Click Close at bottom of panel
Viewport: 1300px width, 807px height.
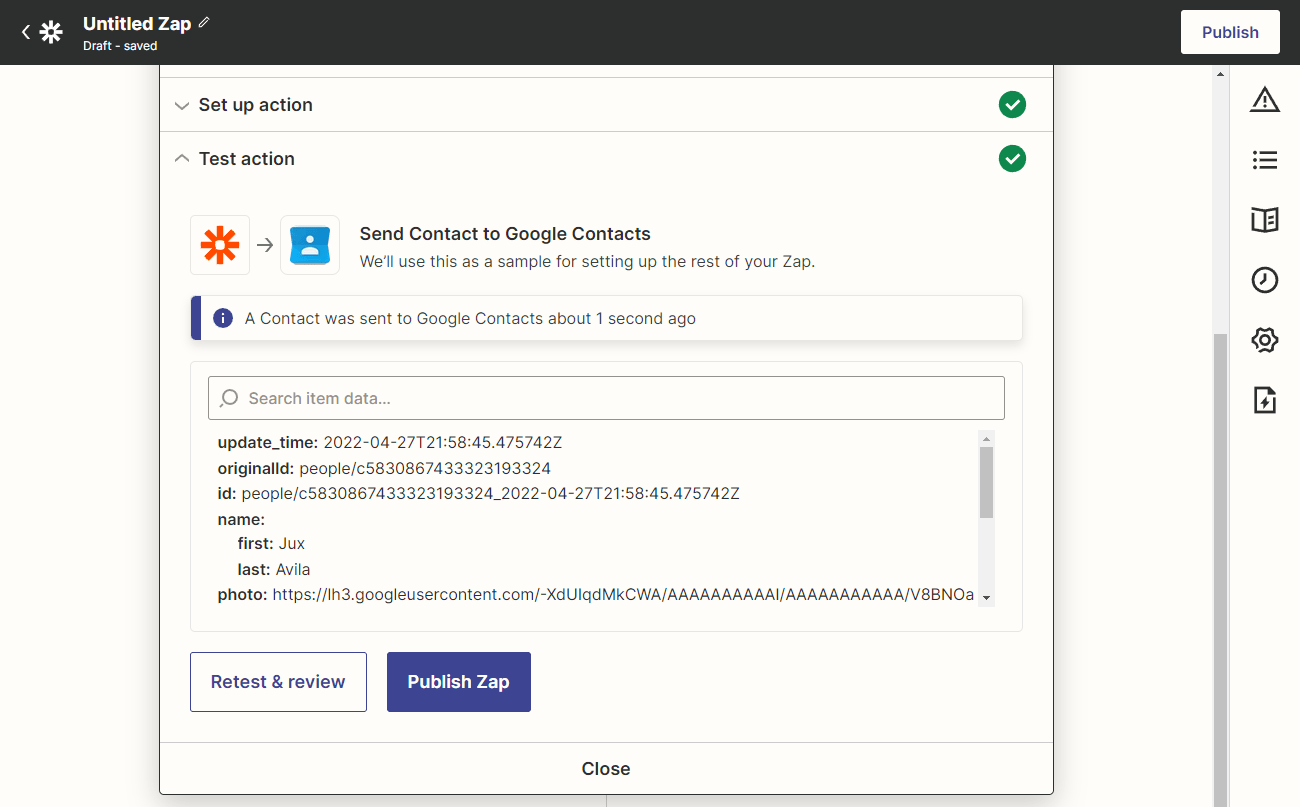[606, 769]
